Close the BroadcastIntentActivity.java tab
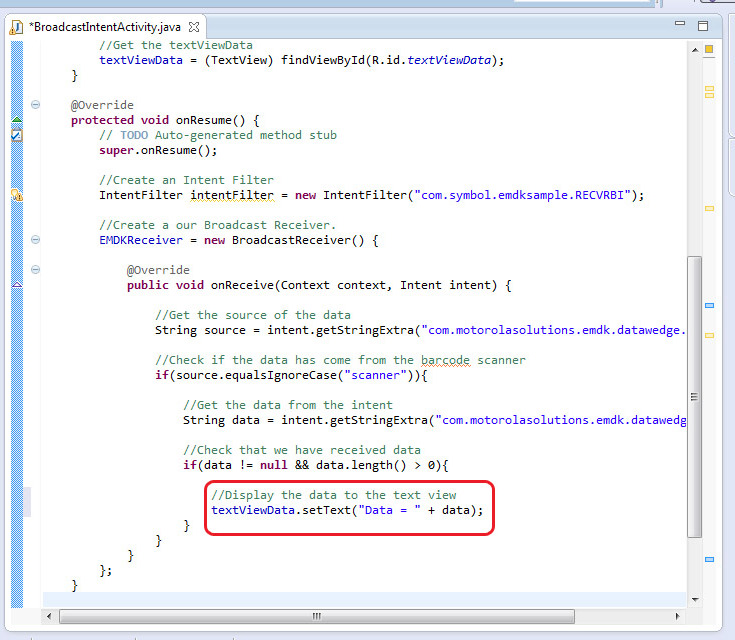Viewport: 735px width, 640px height. [194, 26]
